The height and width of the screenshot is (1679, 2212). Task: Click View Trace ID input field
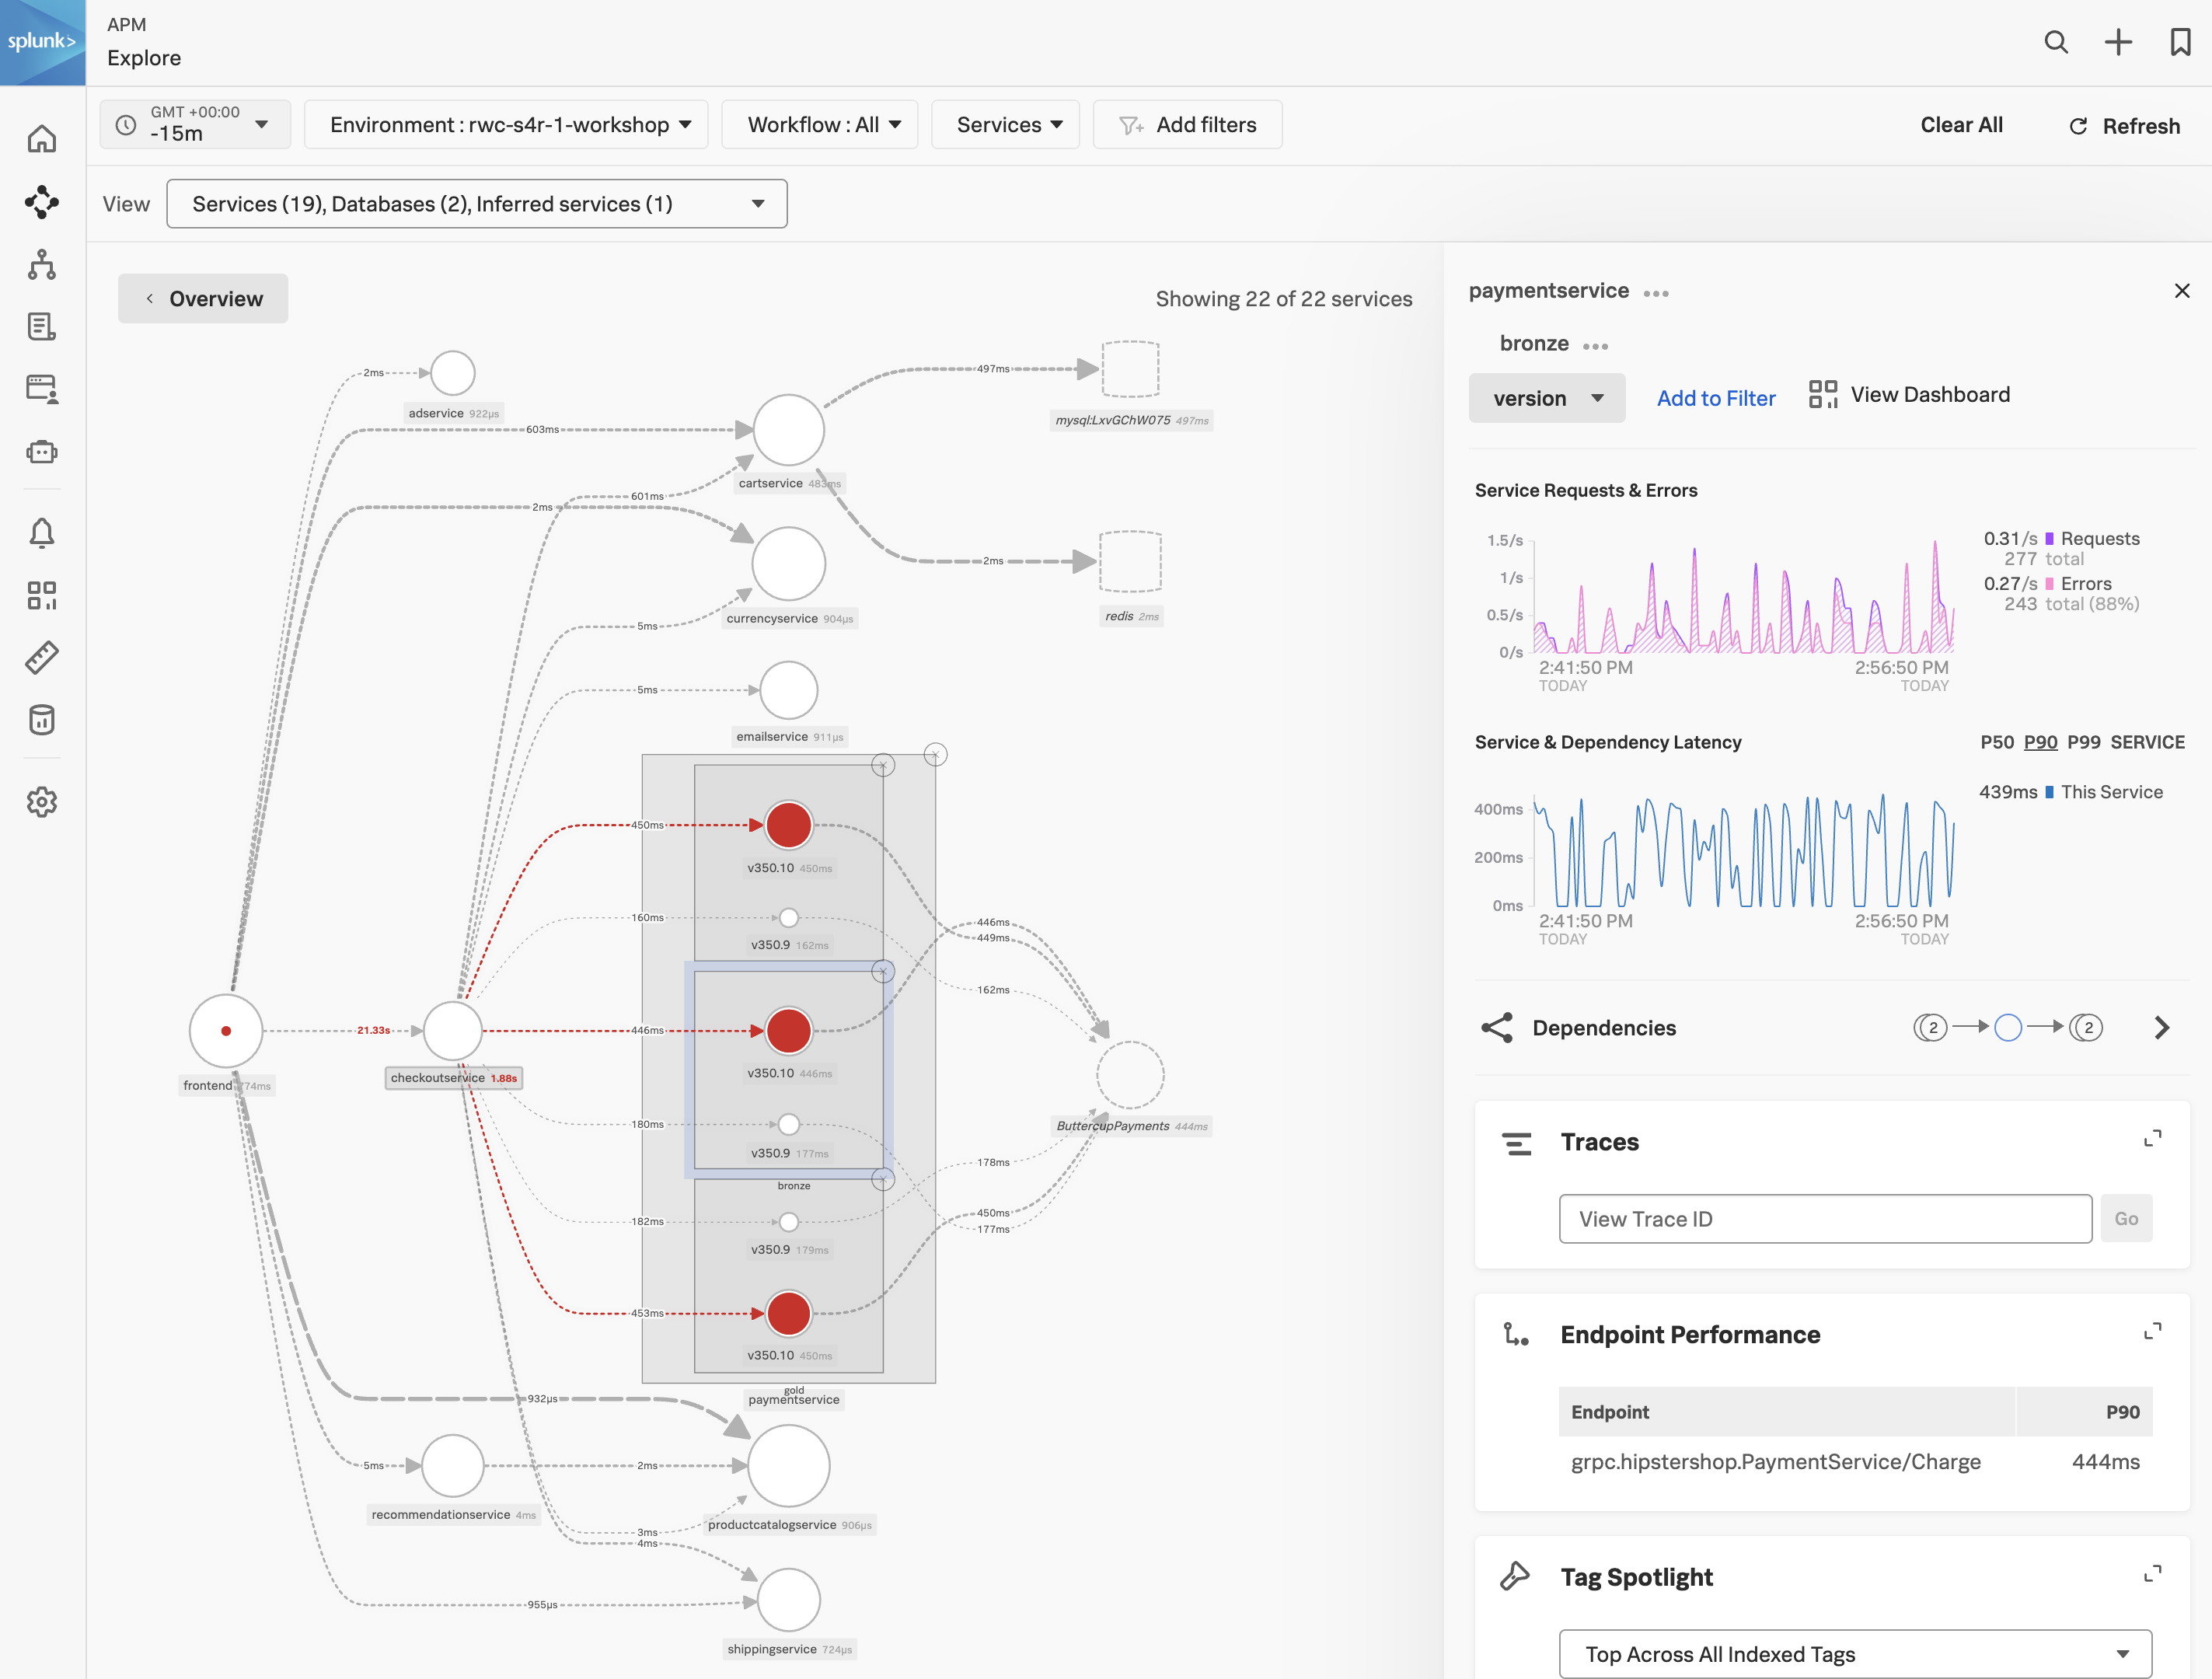pyautogui.click(x=1826, y=1219)
